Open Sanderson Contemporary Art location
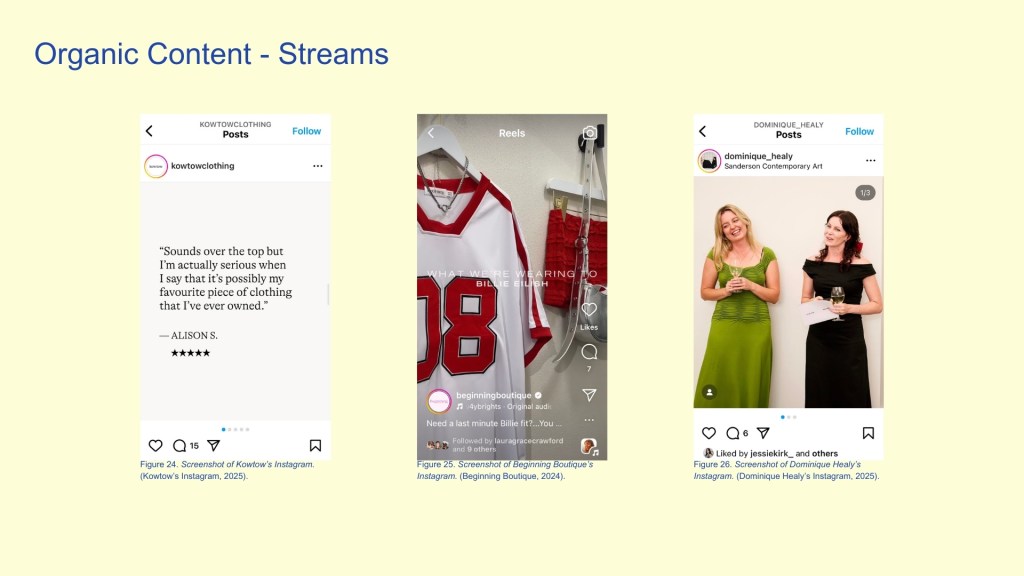The width and height of the screenshot is (1024, 576). click(x=773, y=167)
